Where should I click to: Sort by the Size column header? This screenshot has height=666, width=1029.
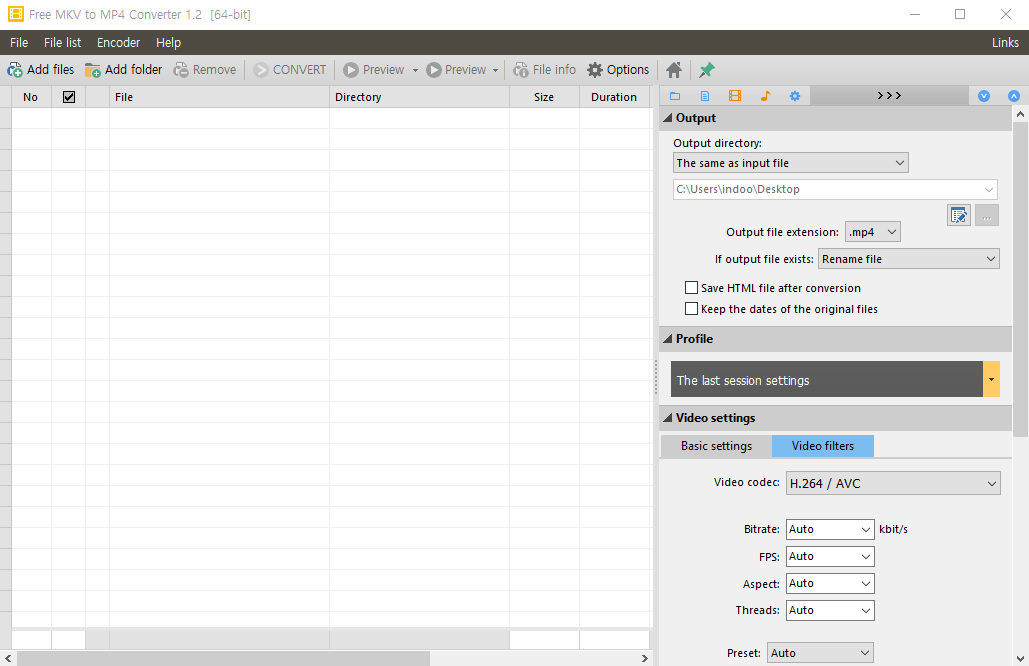(544, 97)
